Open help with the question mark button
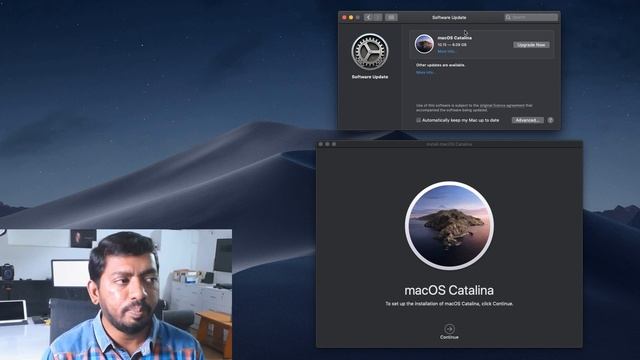 tap(550, 120)
